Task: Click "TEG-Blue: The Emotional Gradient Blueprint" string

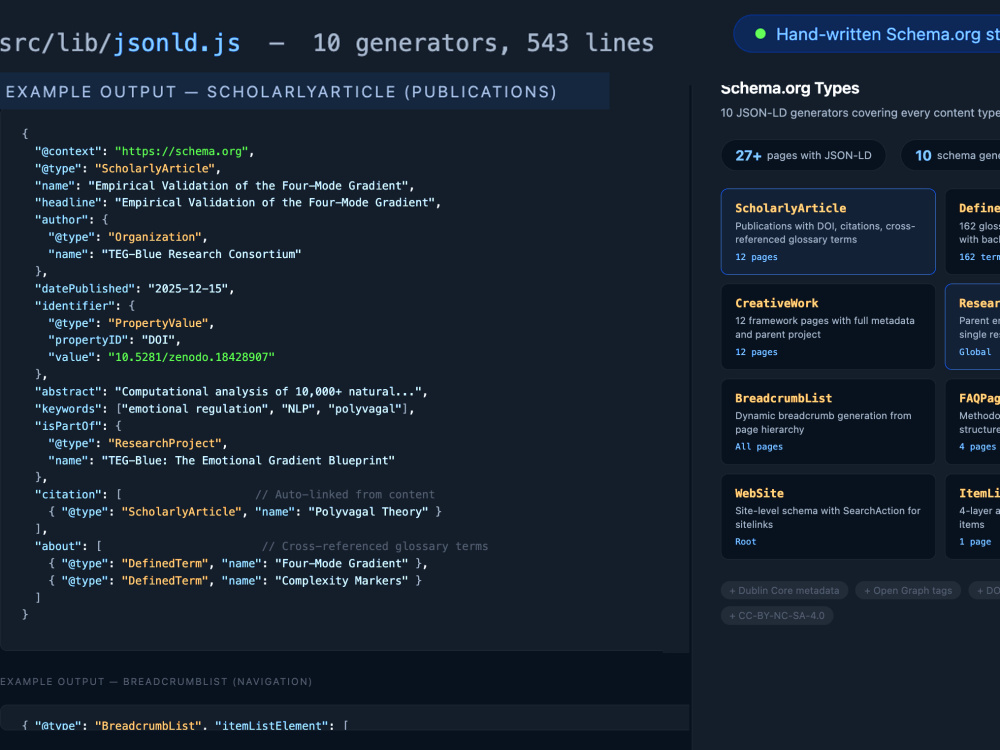Action: pyautogui.click(x=248, y=460)
